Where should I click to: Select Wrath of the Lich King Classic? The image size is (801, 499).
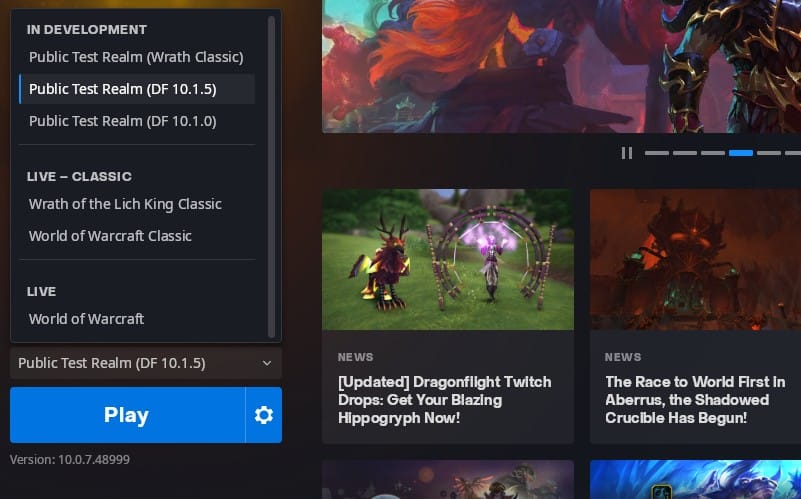tap(136, 204)
